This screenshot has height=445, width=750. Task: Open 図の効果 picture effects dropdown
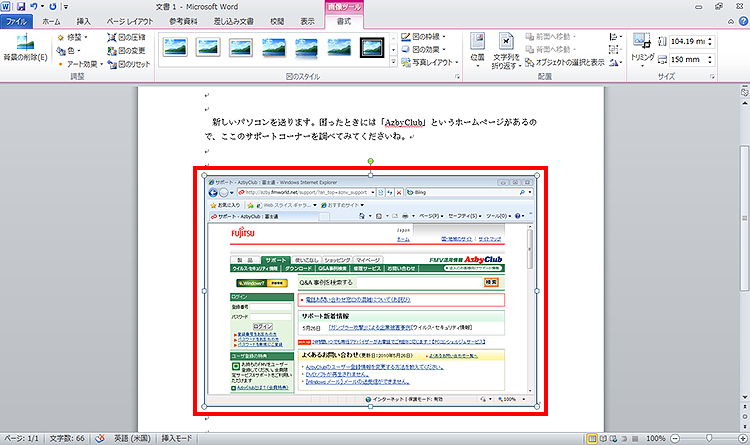[423, 49]
